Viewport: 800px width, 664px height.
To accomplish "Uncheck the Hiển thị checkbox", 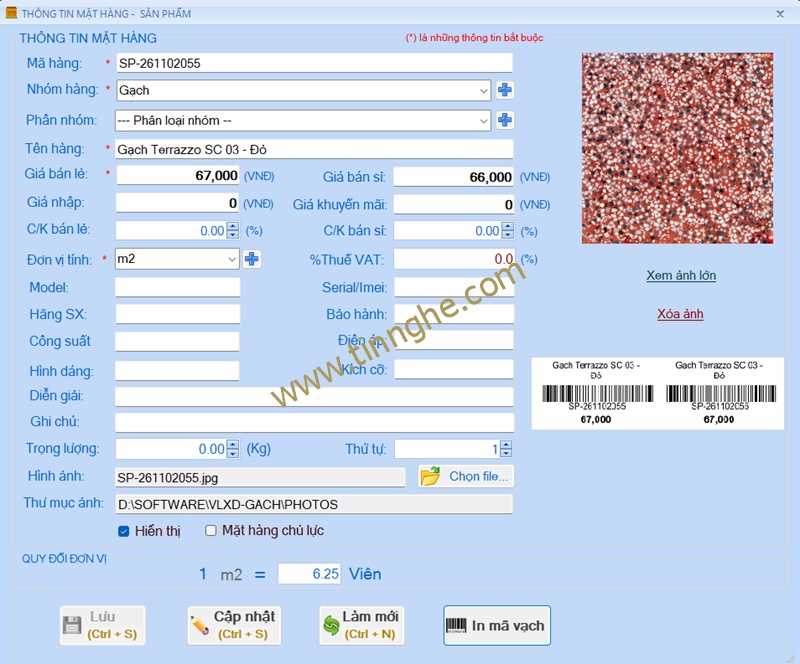I will (x=124, y=531).
